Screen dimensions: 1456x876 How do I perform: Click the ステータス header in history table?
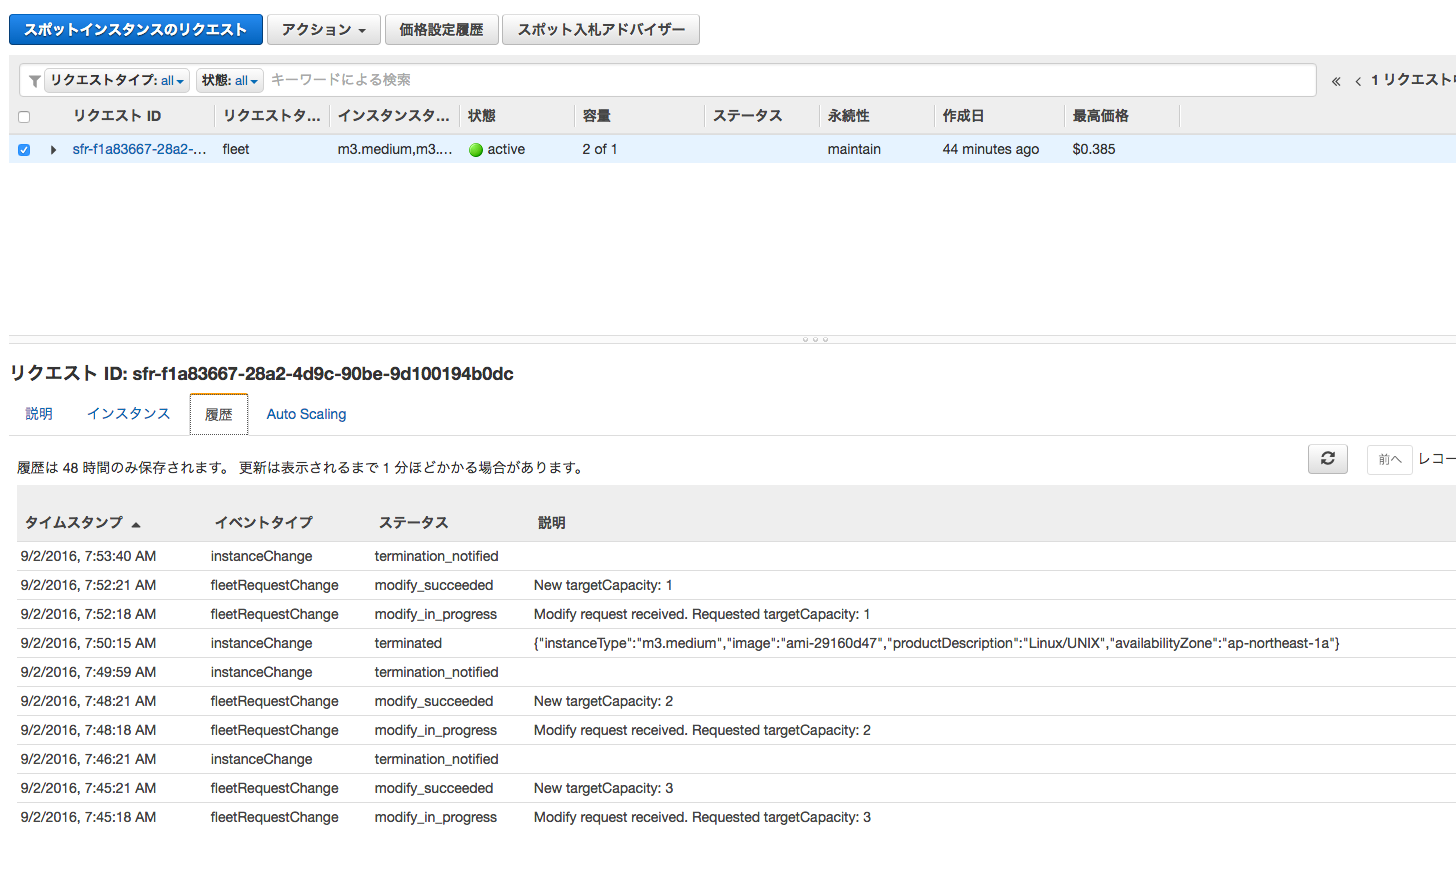point(414,523)
